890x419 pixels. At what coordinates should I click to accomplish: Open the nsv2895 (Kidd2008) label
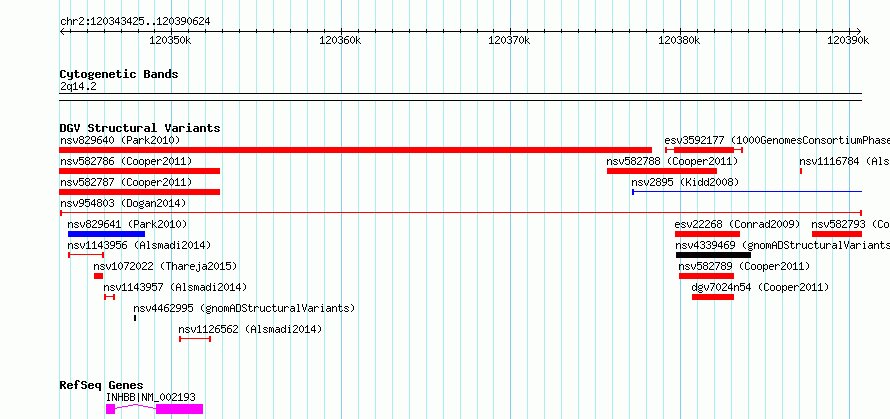685,182
